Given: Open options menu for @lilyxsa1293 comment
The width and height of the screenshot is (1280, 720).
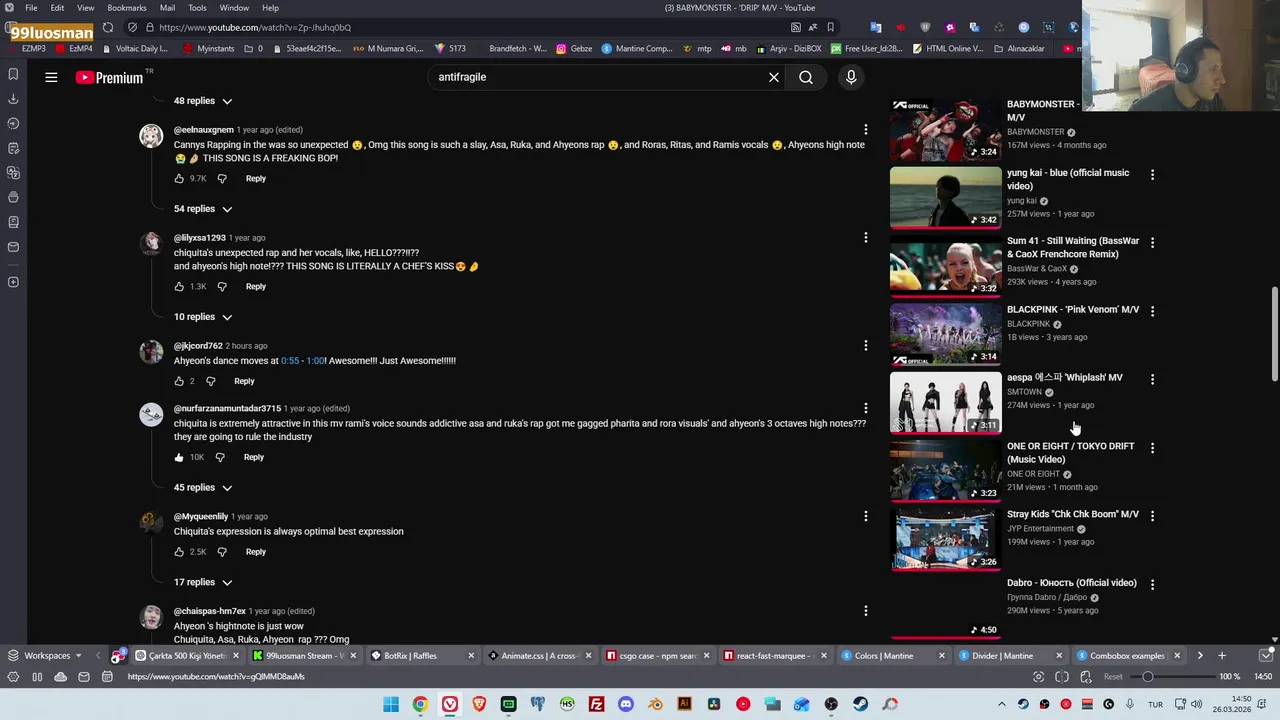Looking at the screenshot, I should [x=866, y=238].
